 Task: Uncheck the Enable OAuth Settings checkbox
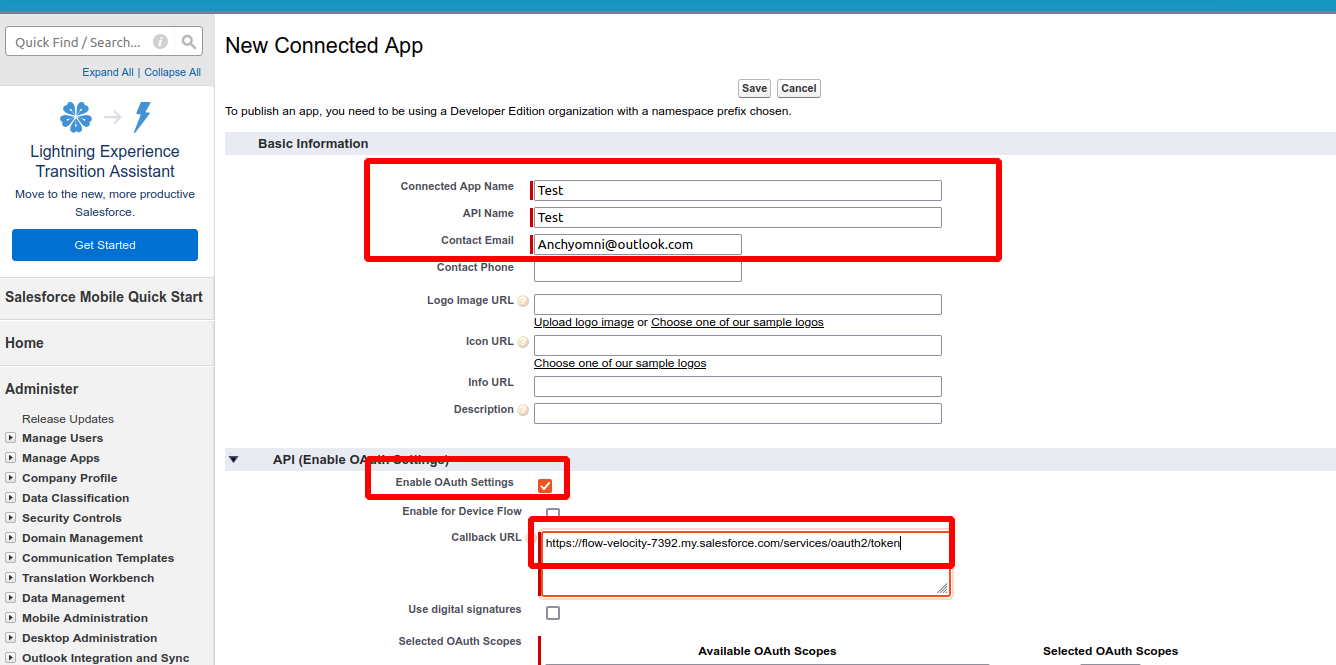545,486
